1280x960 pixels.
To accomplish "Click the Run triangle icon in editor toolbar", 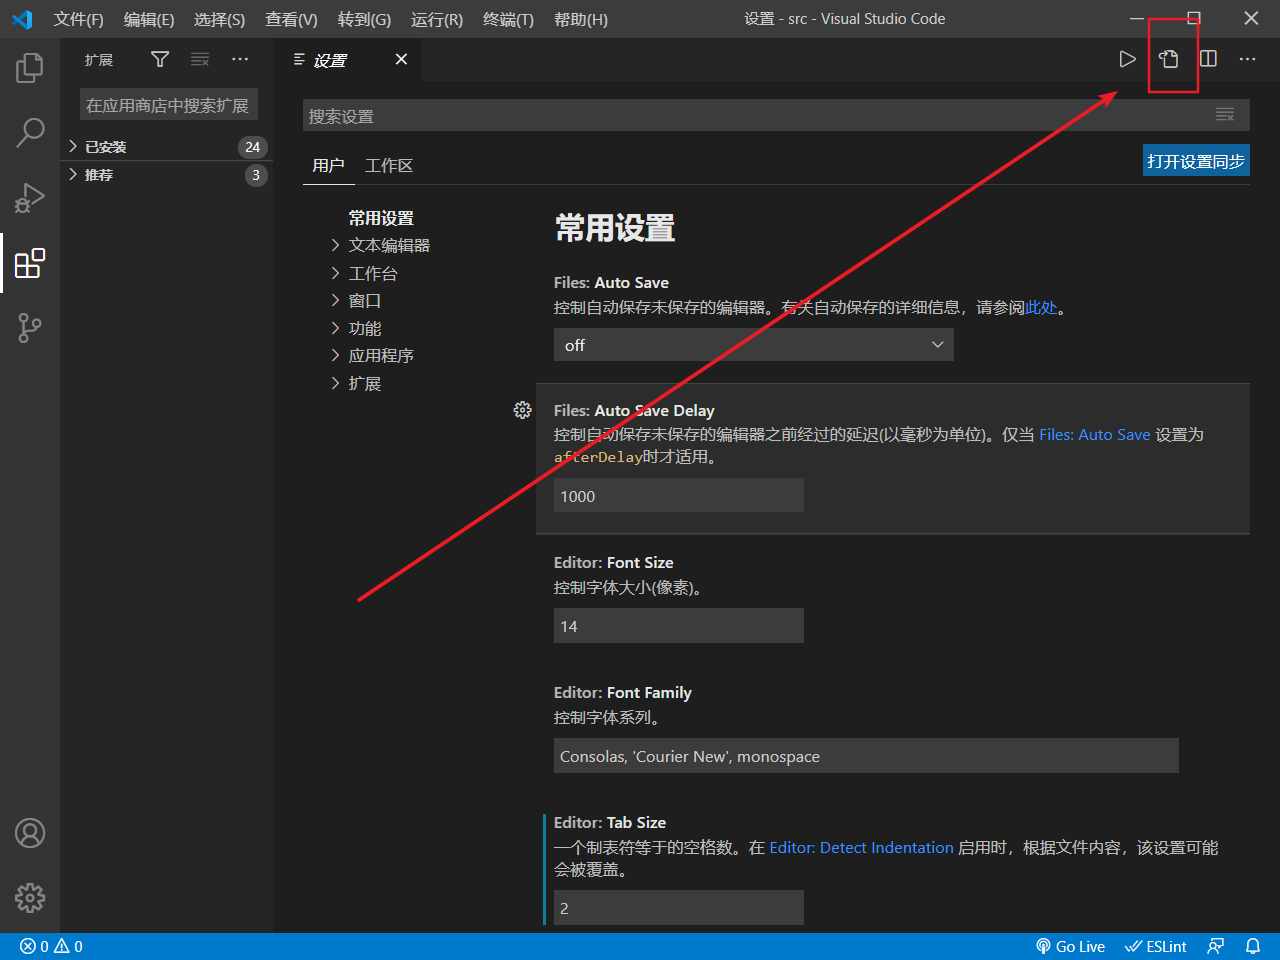I will click(x=1127, y=59).
